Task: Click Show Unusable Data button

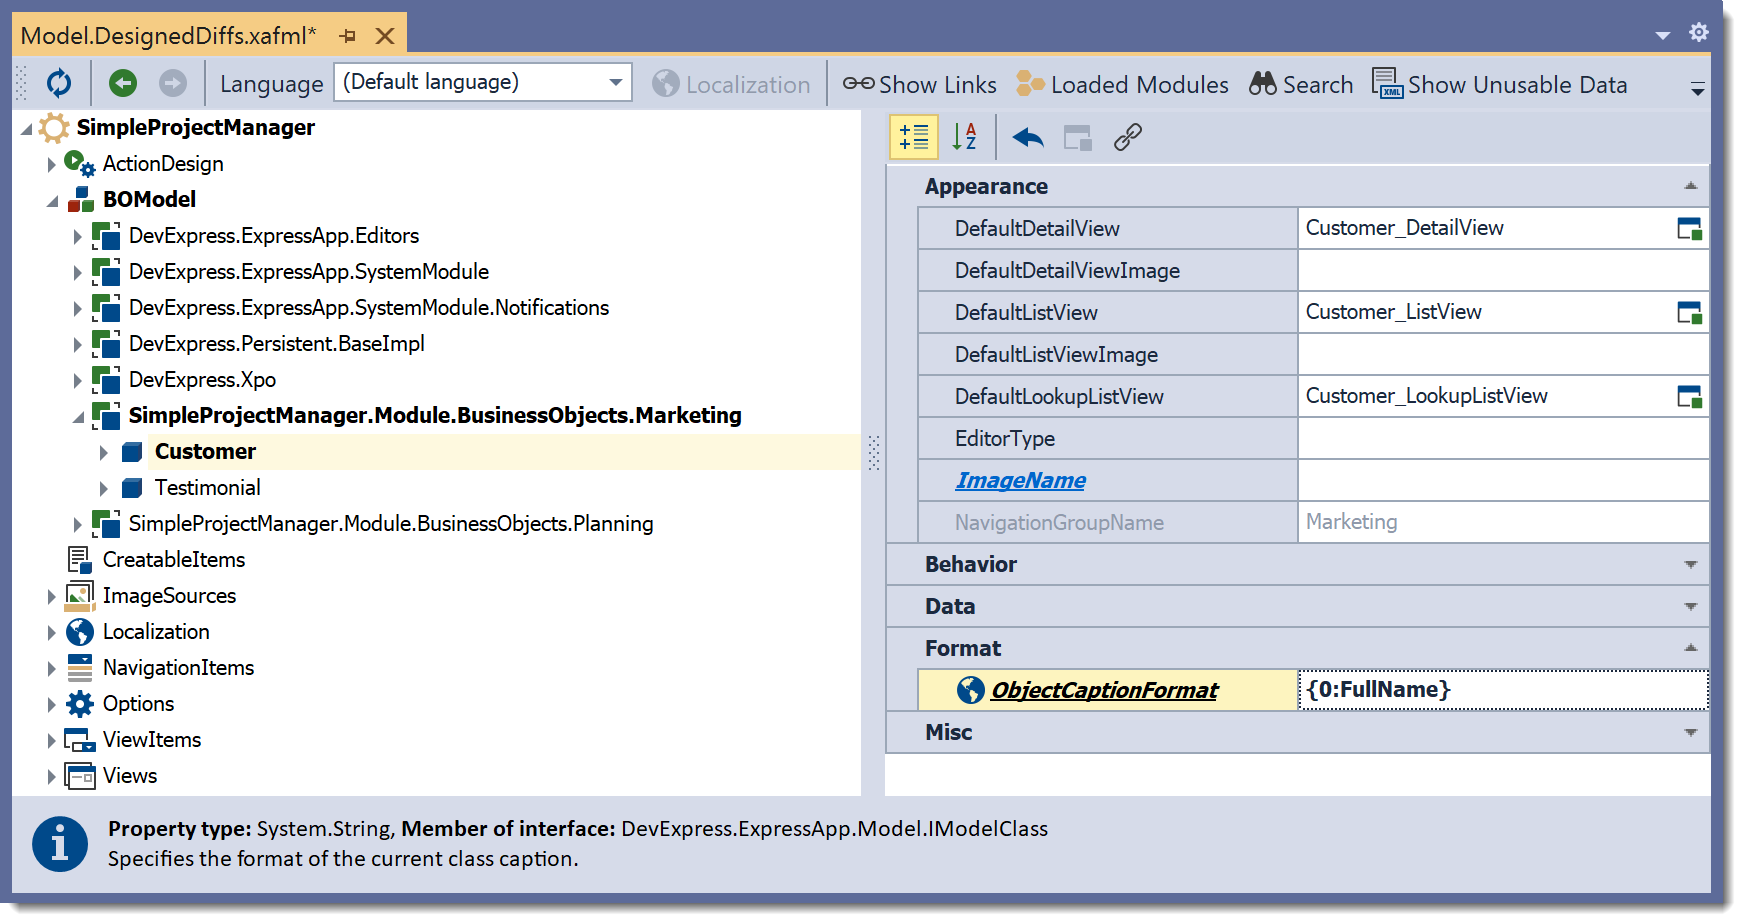Action: point(1500,85)
